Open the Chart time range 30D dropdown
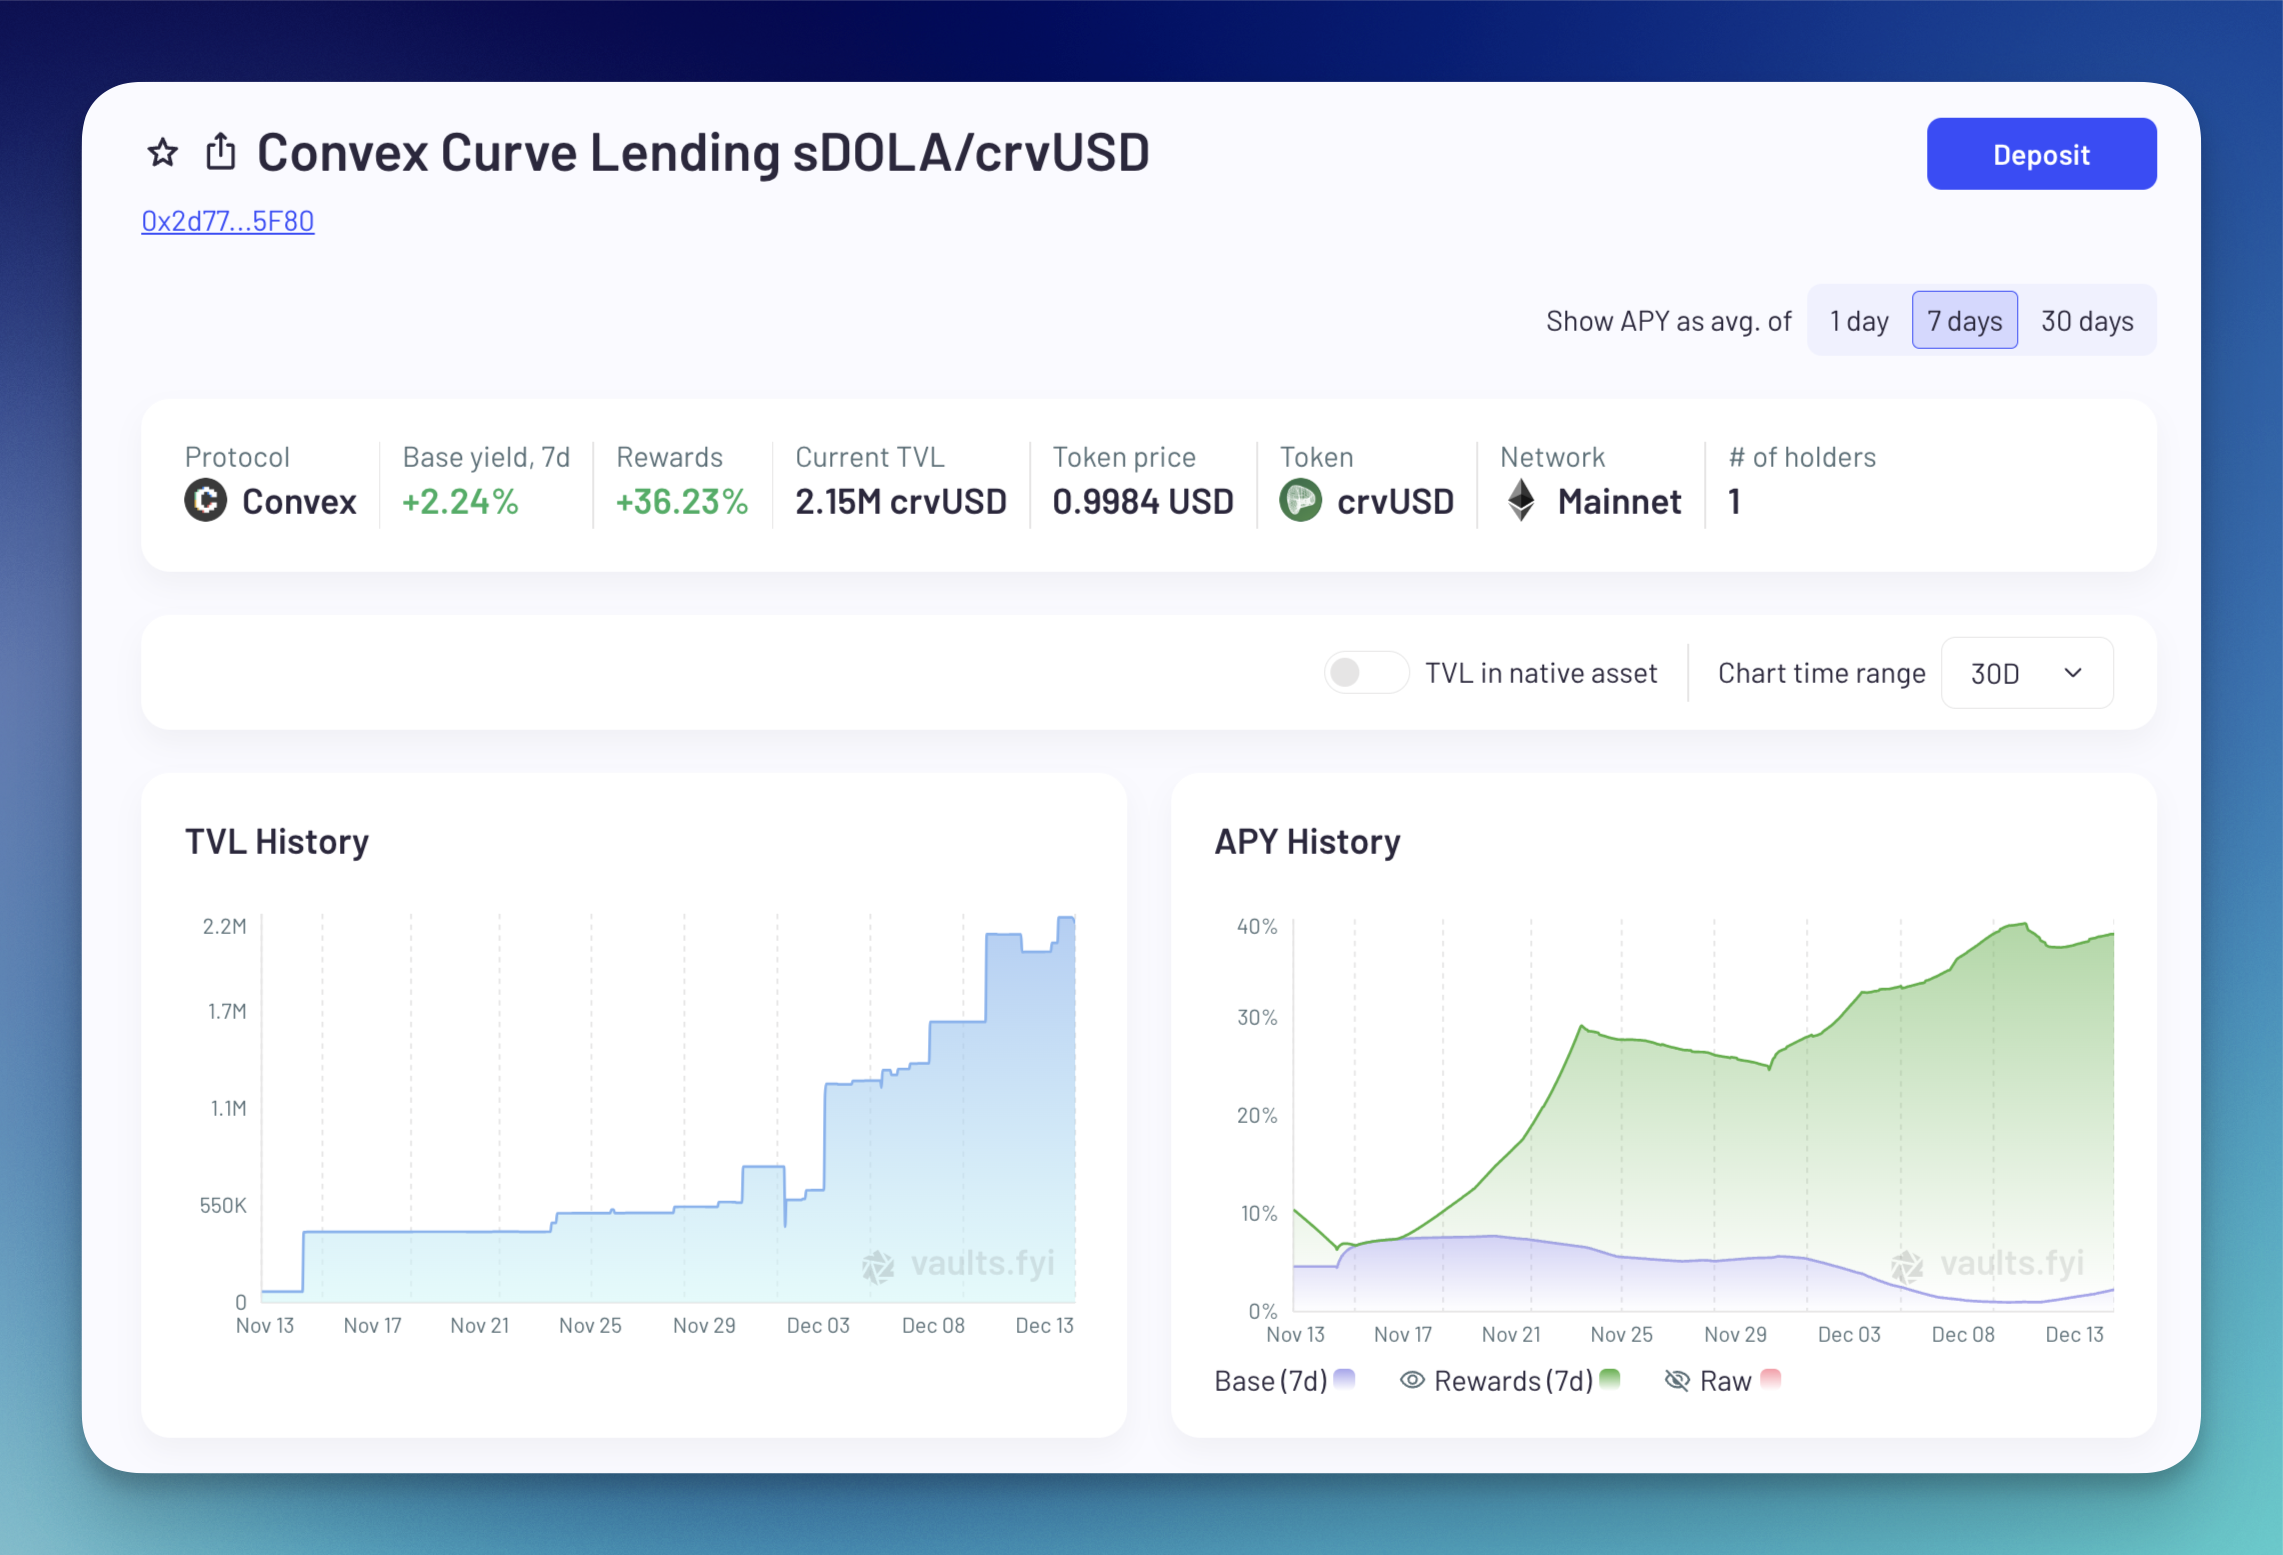The width and height of the screenshot is (2283, 1555). 2027,673
